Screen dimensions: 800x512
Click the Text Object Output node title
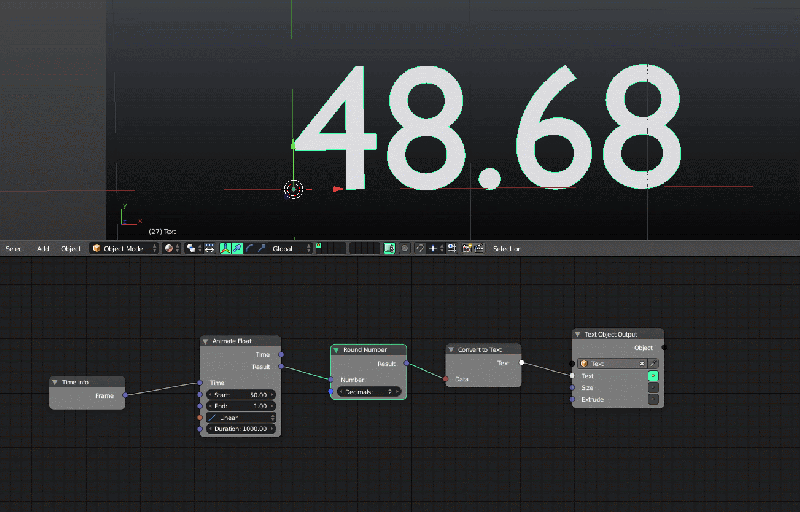[611, 335]
